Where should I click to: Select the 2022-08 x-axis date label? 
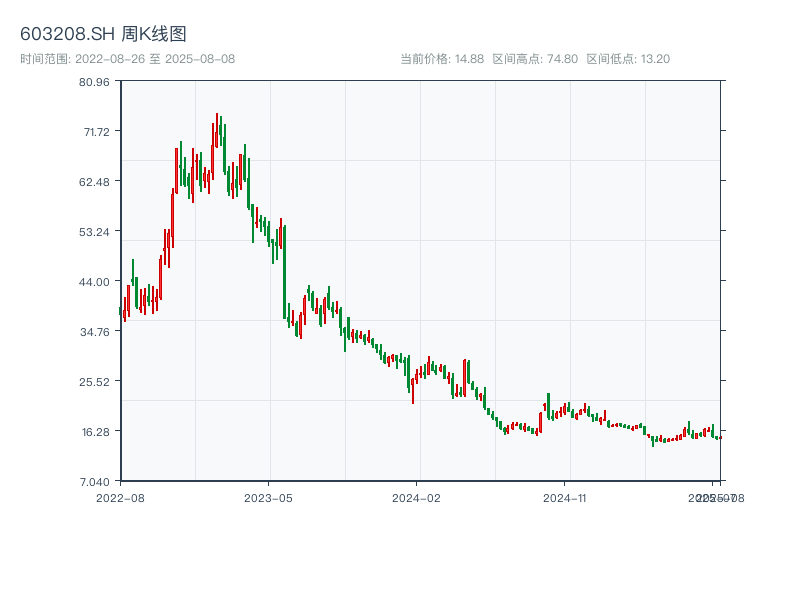120,497
